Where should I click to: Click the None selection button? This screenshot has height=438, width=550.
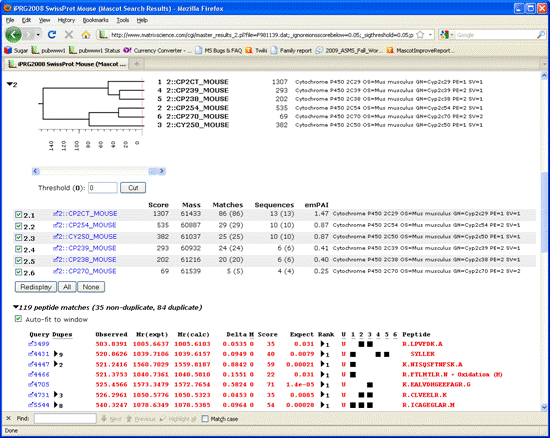coord(91,287)
